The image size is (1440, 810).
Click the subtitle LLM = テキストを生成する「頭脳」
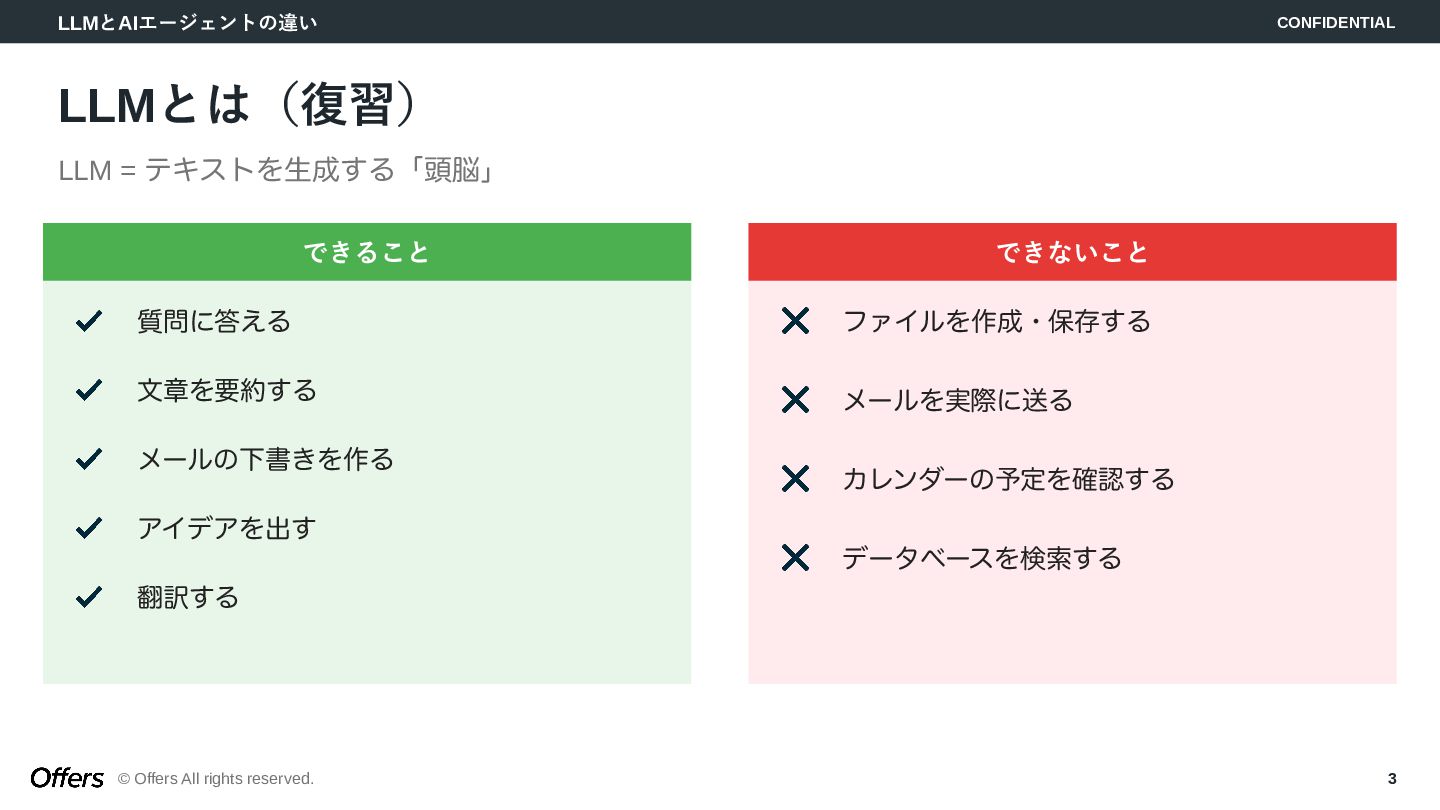click(277, 170)
